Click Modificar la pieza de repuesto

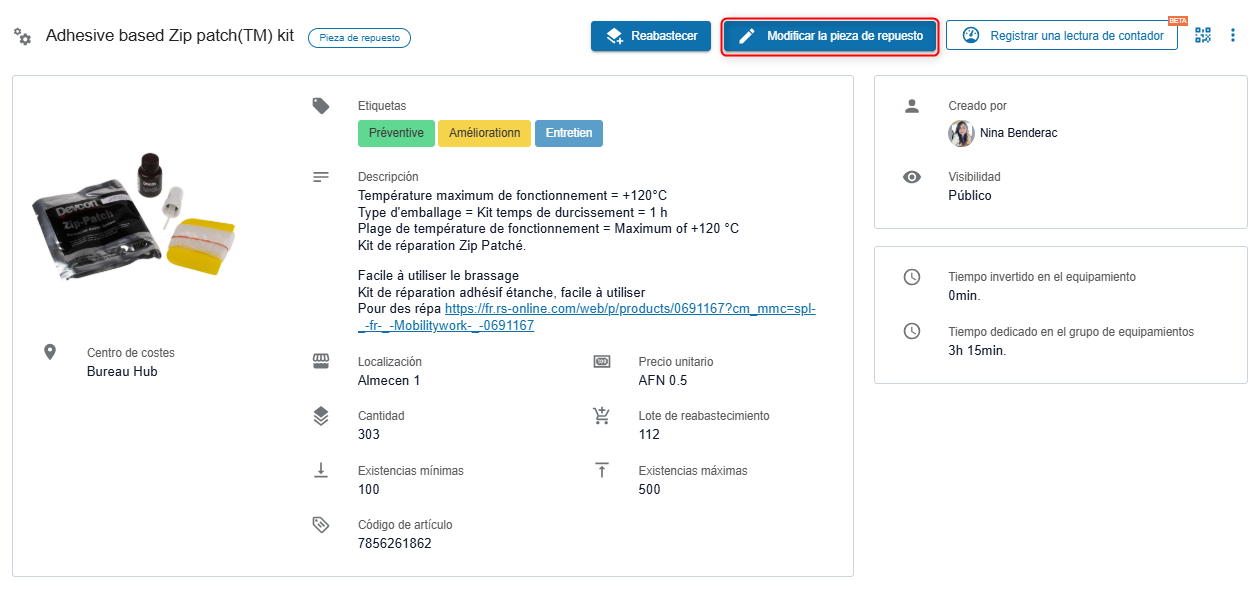click(x=830, y=36)
